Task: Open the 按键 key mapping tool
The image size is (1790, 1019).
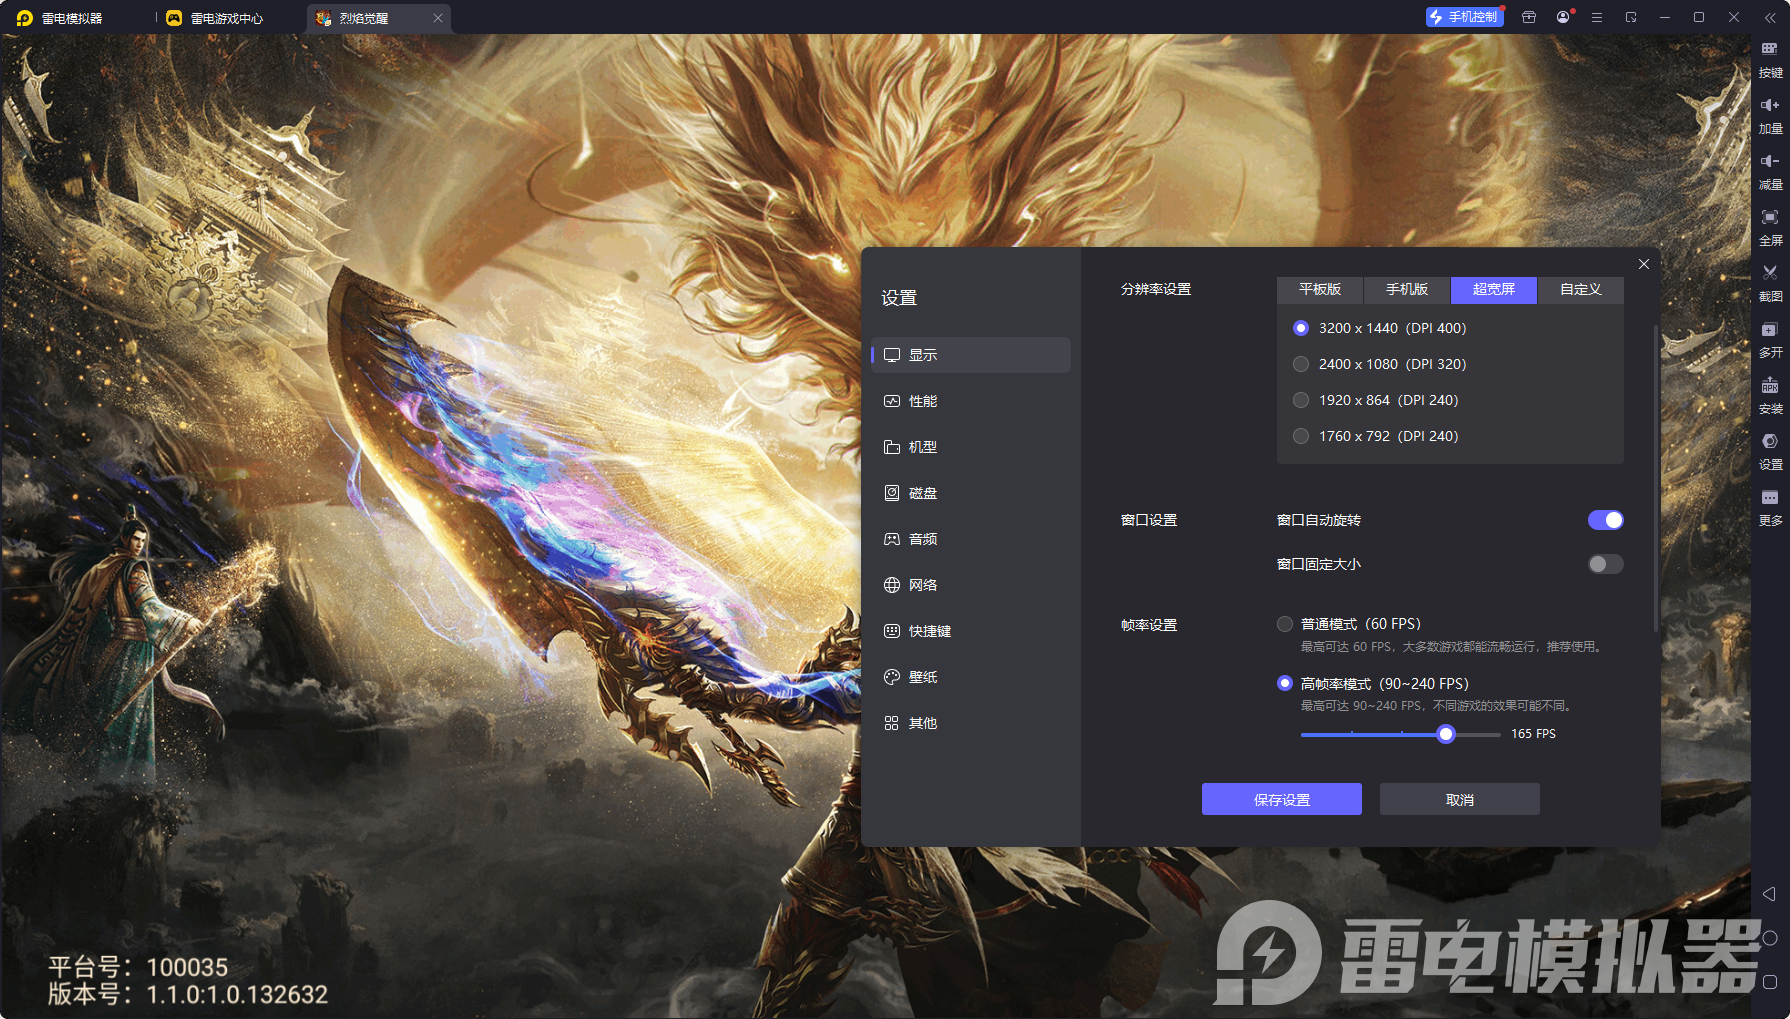Action: (x=1770, y=59)
